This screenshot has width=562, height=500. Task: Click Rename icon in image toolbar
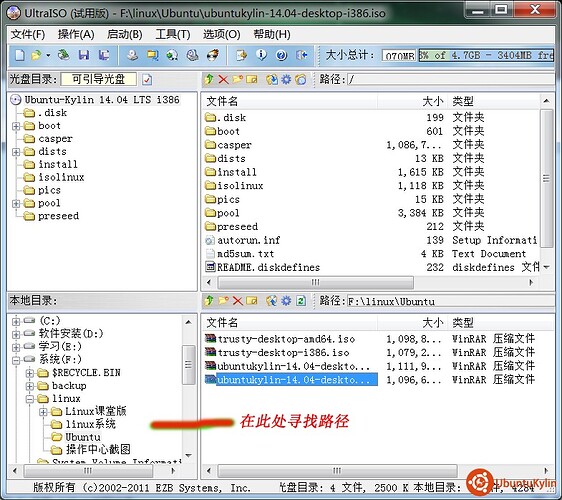(252, 79)
